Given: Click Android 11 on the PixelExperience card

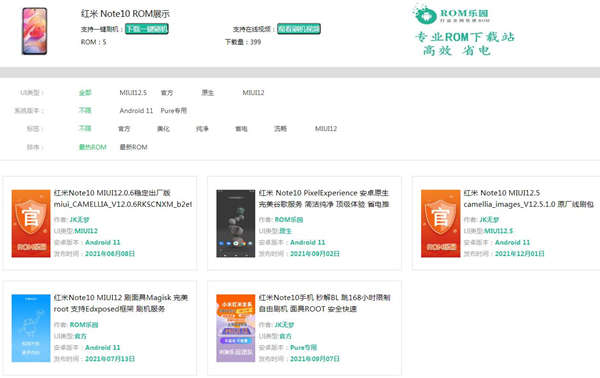Looking at the screenshot, I should tap(308, 242).
